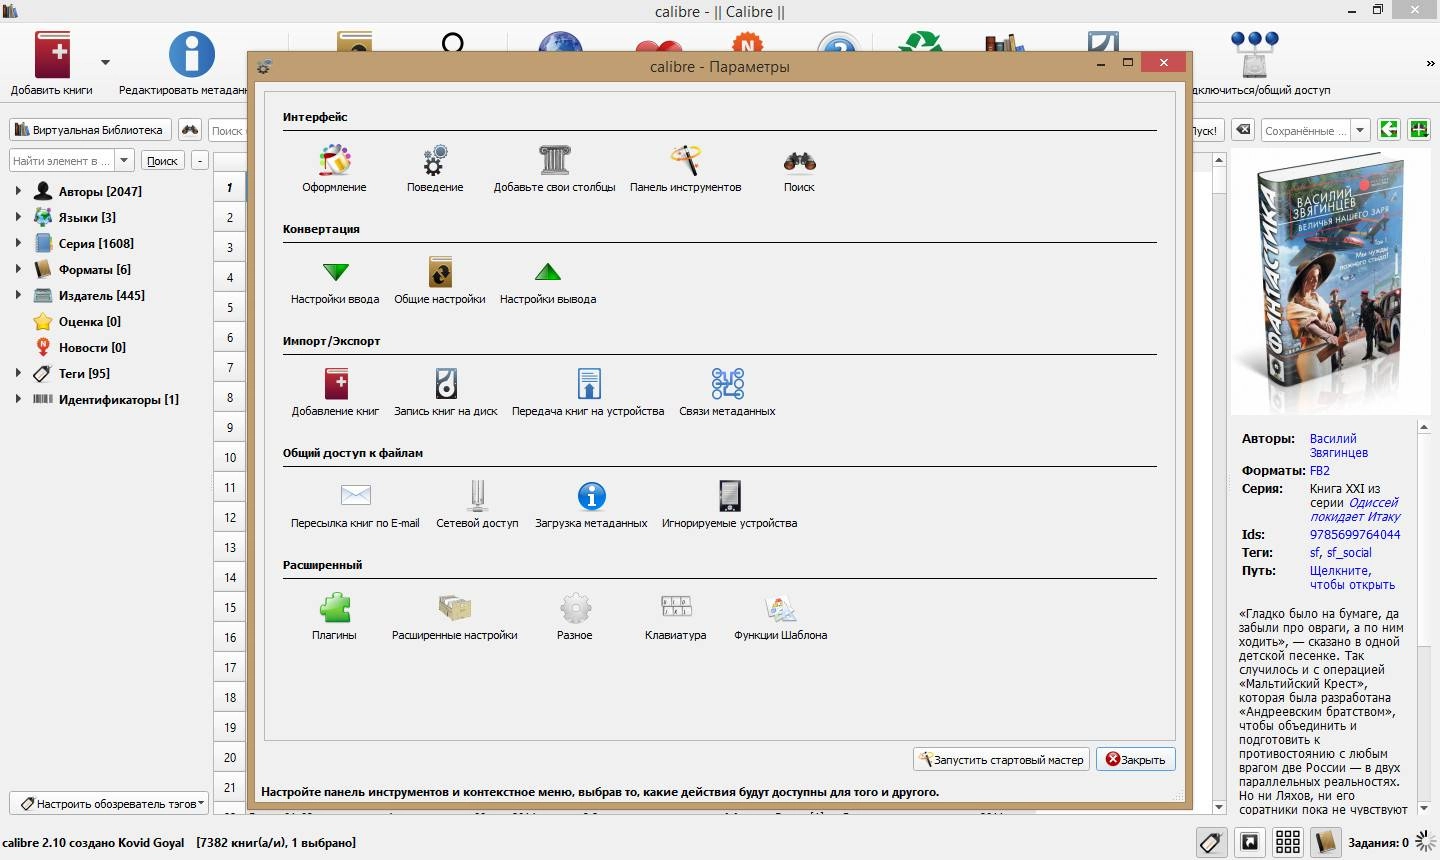Click the Задания: 0 jobs indicator
This screenshot has height=860, width=1440.
tap(1377, 842)
